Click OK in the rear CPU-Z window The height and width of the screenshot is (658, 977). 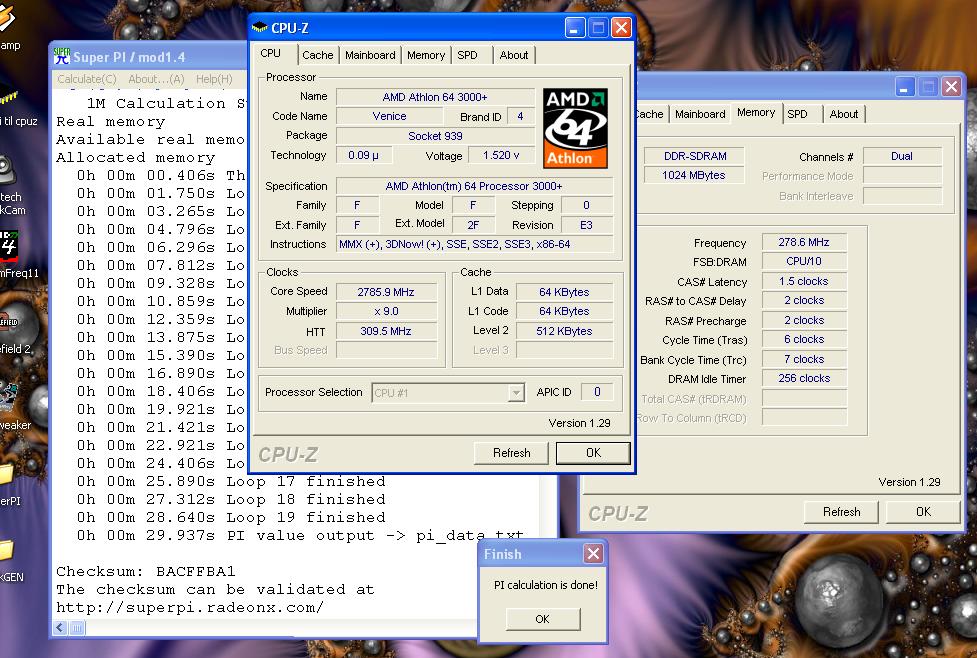[x=923, y=512]
